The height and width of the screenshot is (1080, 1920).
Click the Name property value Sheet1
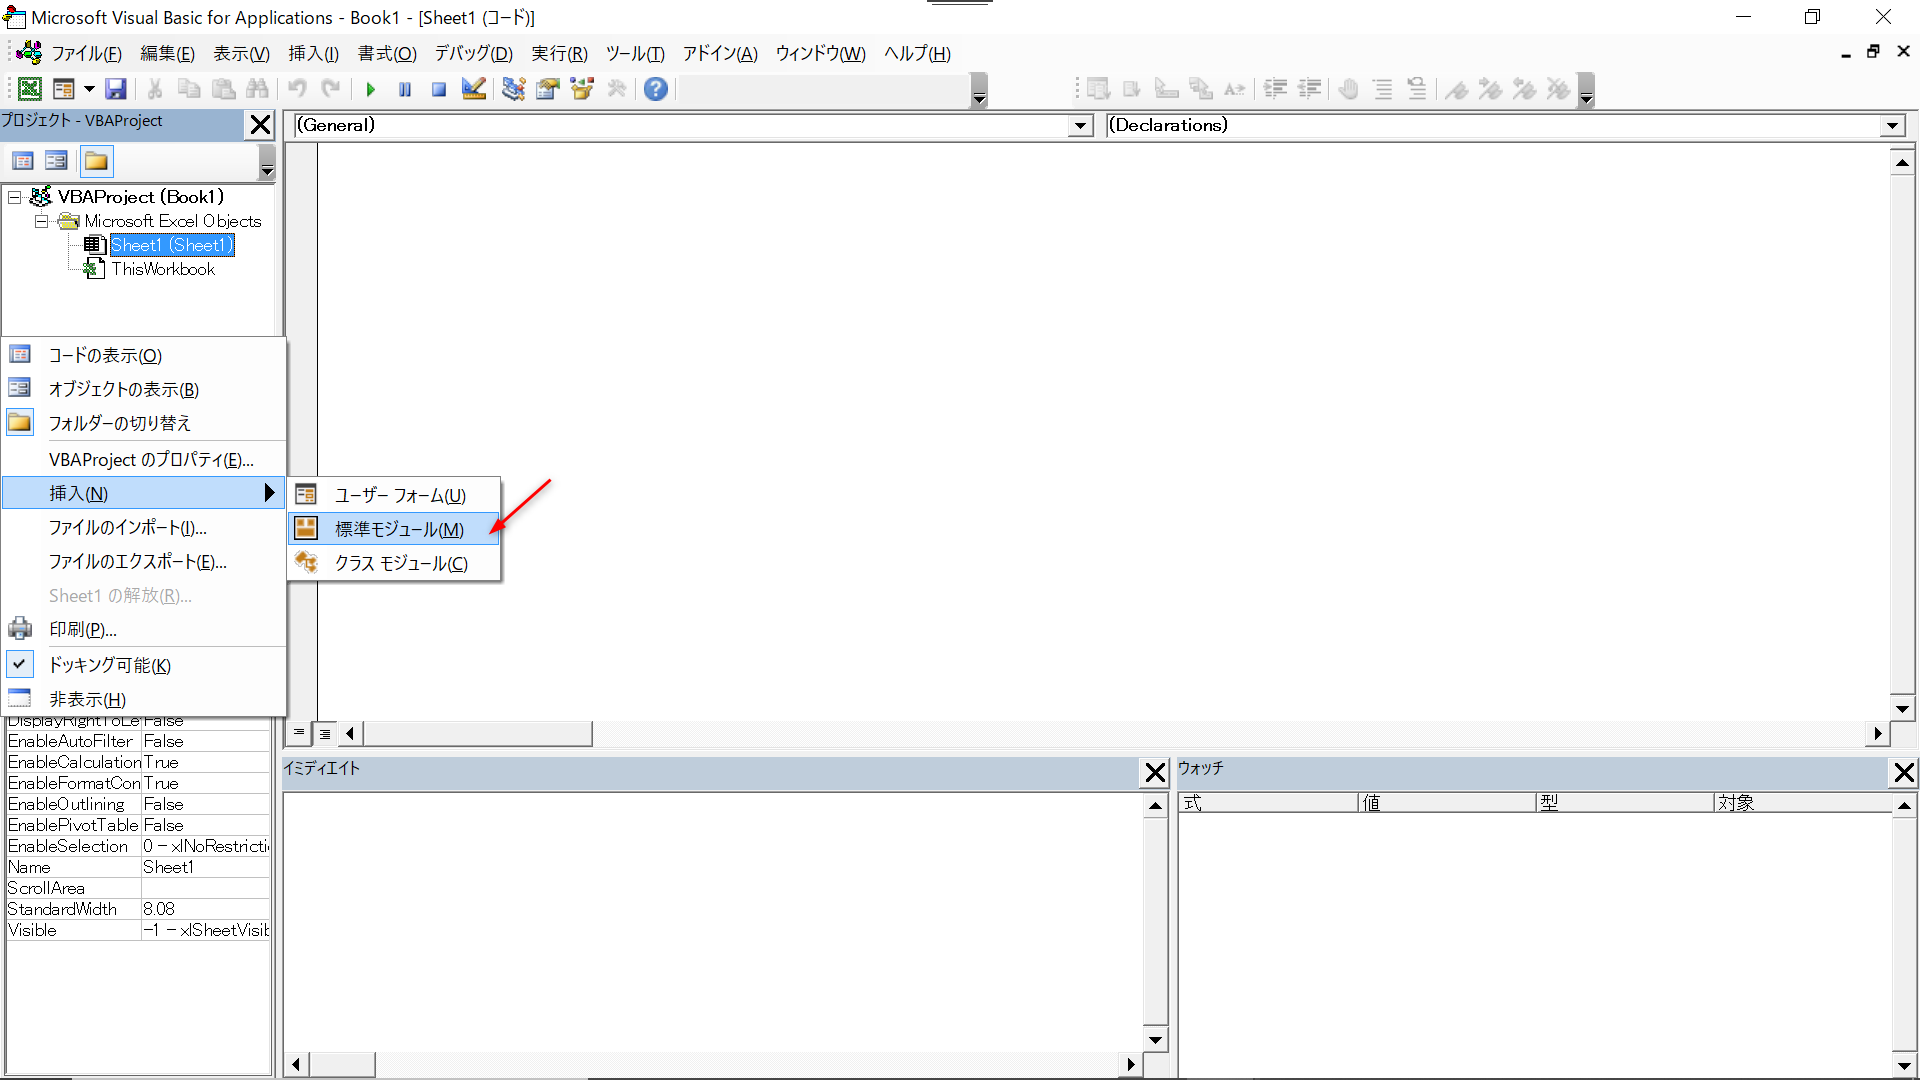click(x=206, y=867)
